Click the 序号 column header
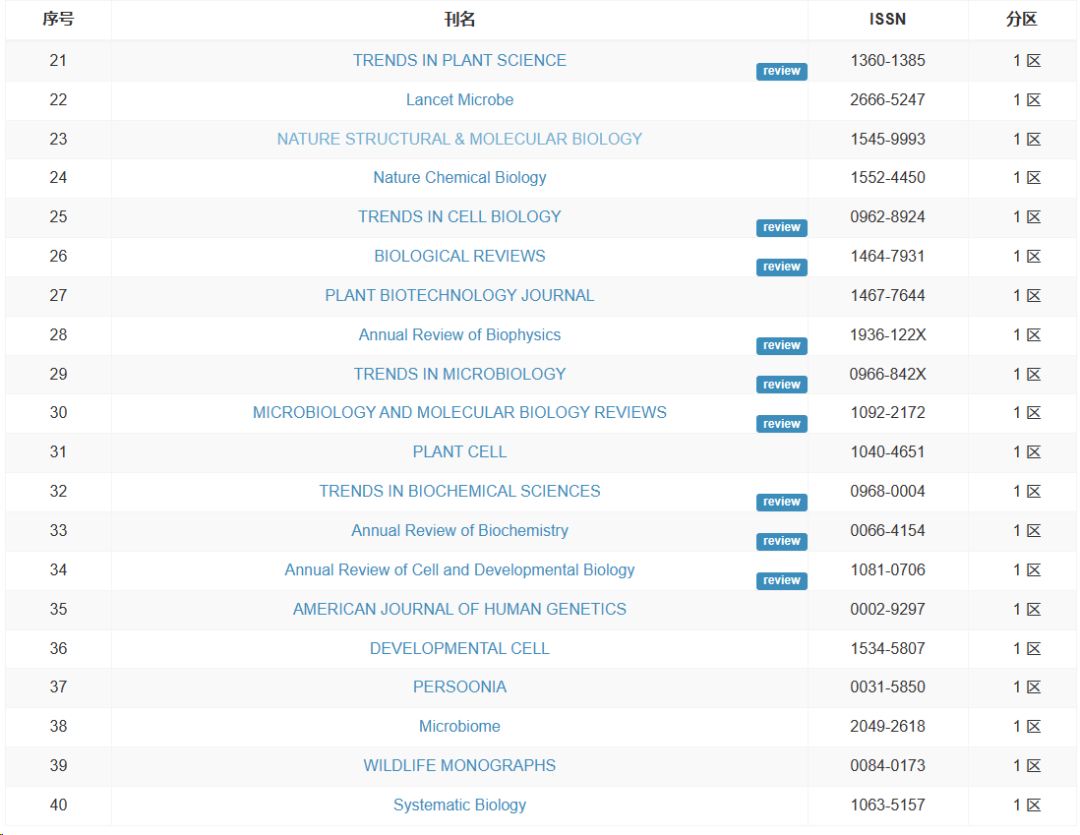1080x835 pixels. click(58, 19)
